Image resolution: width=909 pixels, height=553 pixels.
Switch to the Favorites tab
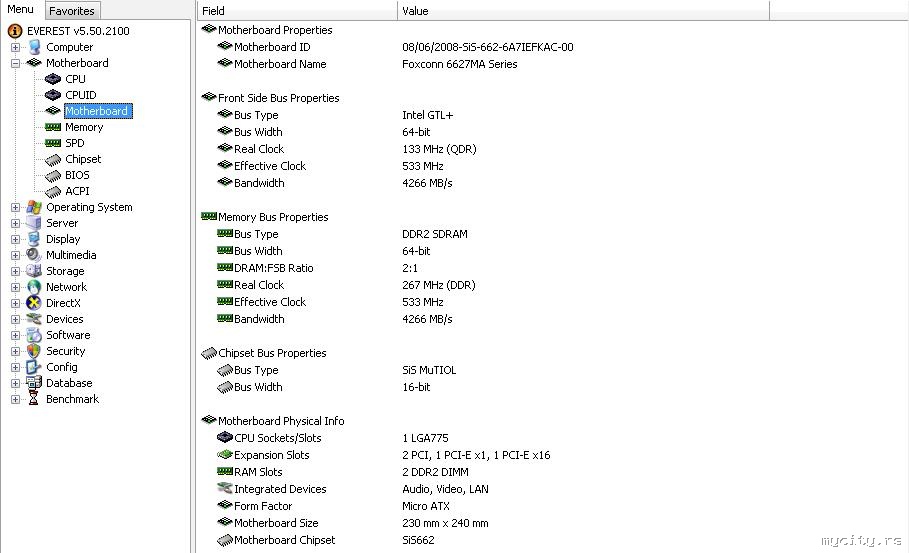click(72, 11)
